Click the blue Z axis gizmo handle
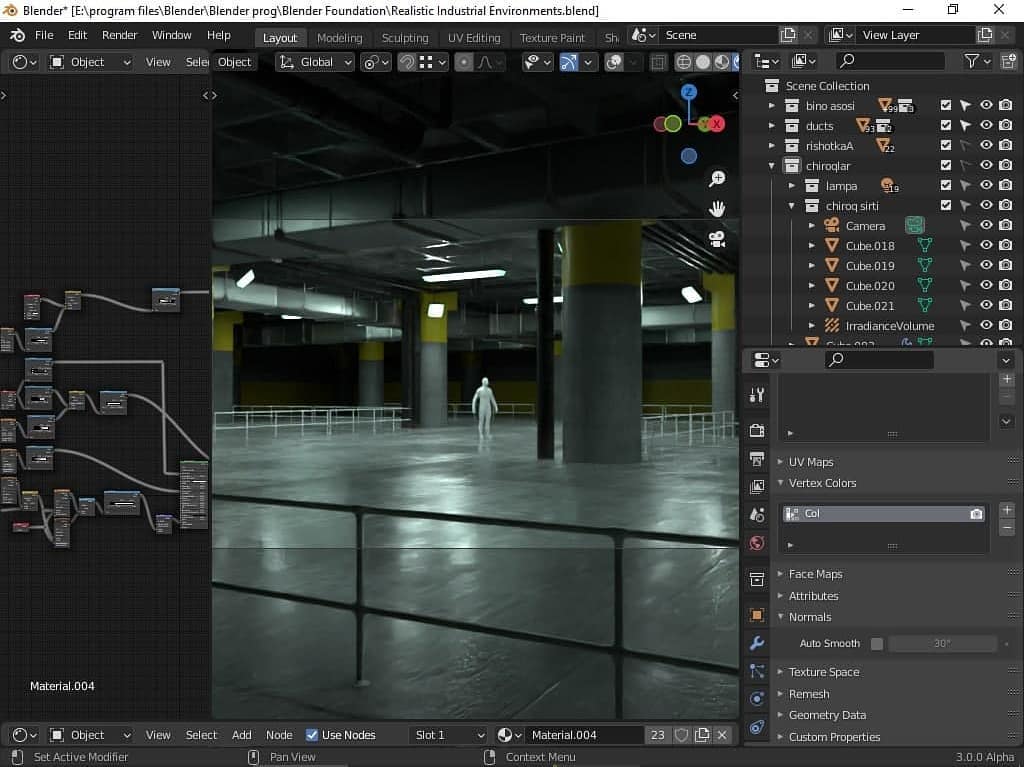Screen dimensions: 1024x767 click(688, 92)
